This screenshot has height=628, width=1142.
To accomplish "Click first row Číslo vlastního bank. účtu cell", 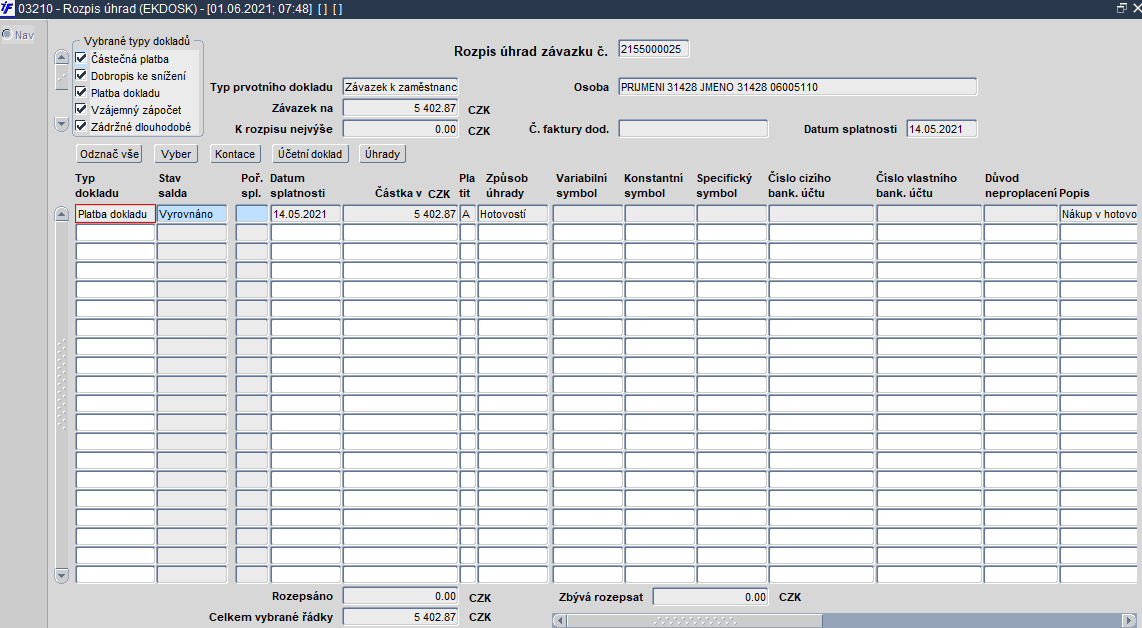I will [929, 214].
